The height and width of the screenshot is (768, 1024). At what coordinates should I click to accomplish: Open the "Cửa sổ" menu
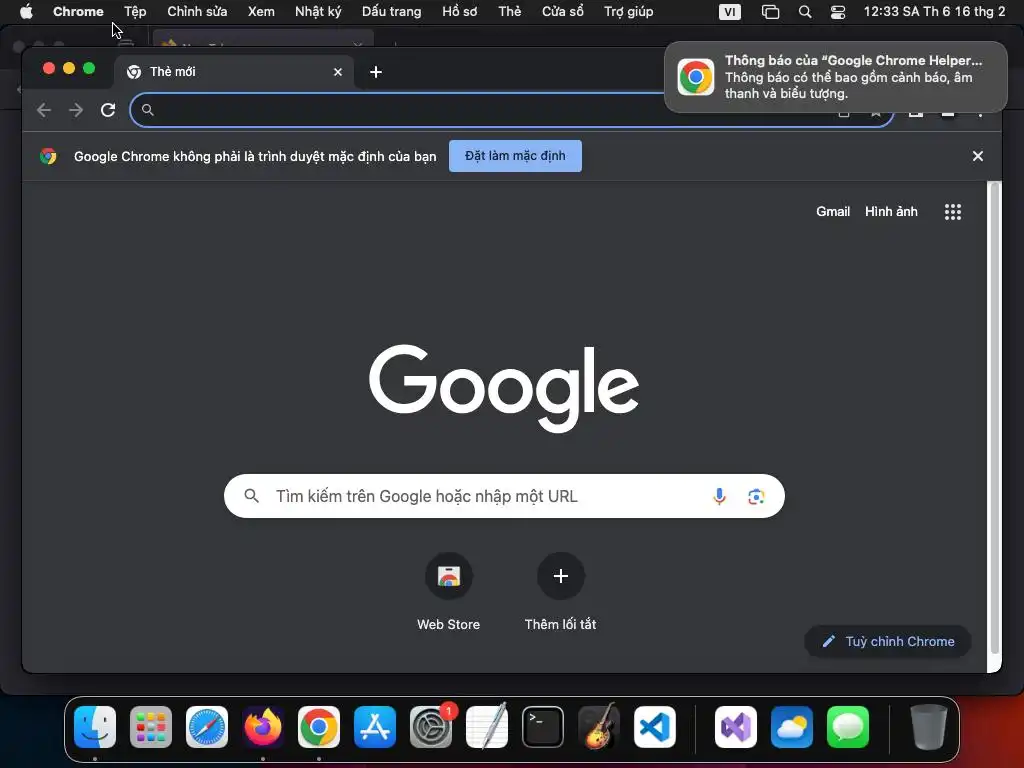click(x=562, y=12)
